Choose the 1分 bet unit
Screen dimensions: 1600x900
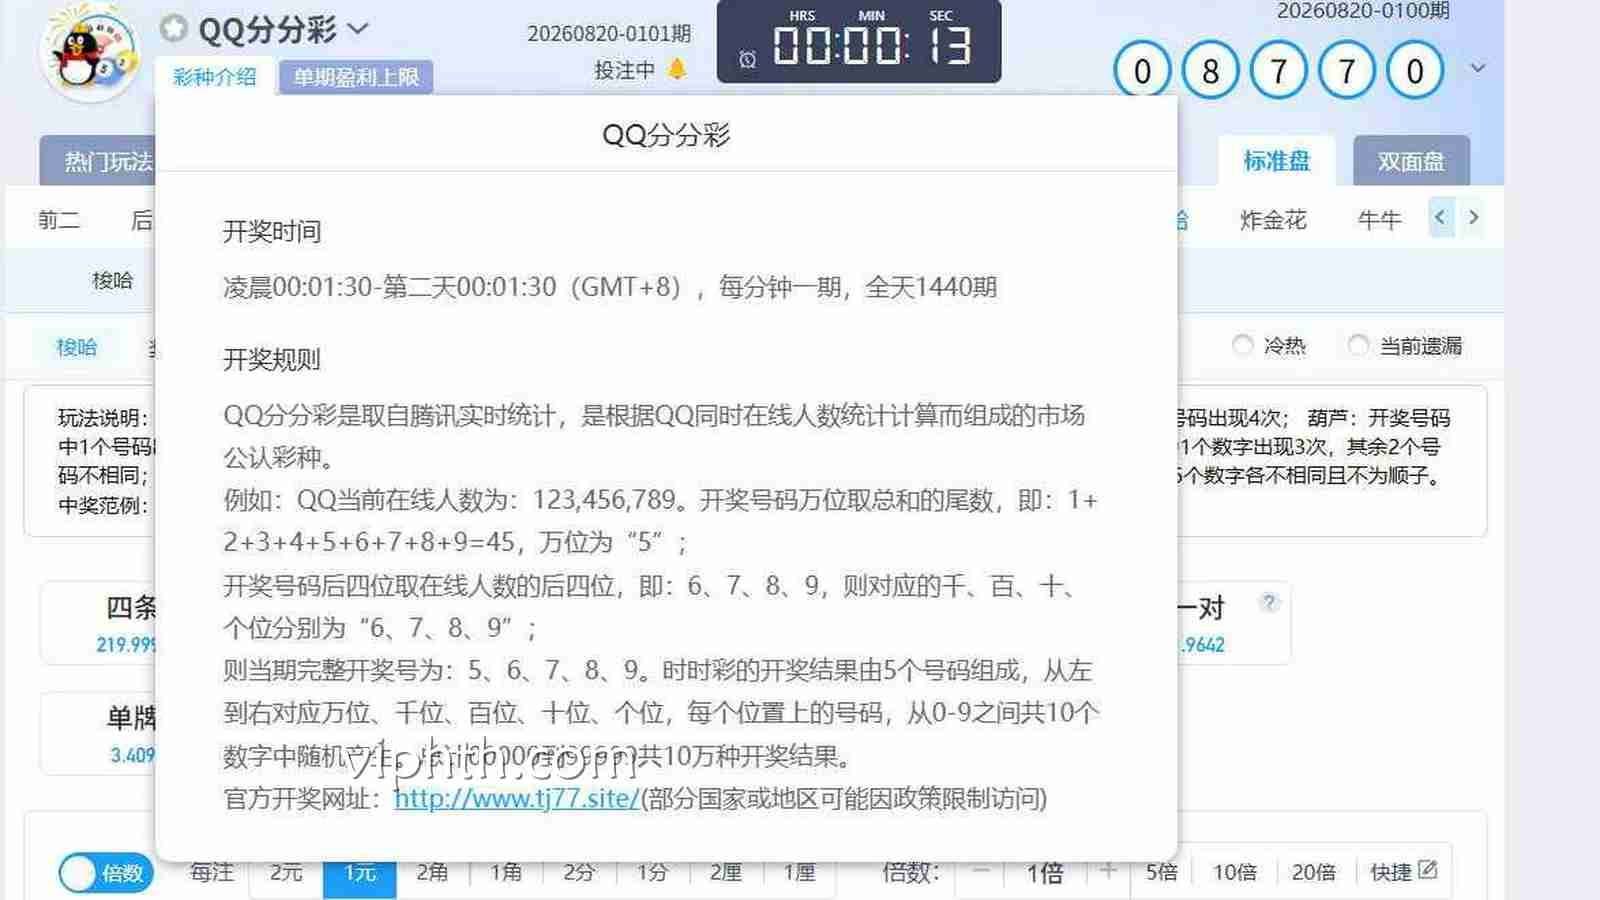coord(652,872)
